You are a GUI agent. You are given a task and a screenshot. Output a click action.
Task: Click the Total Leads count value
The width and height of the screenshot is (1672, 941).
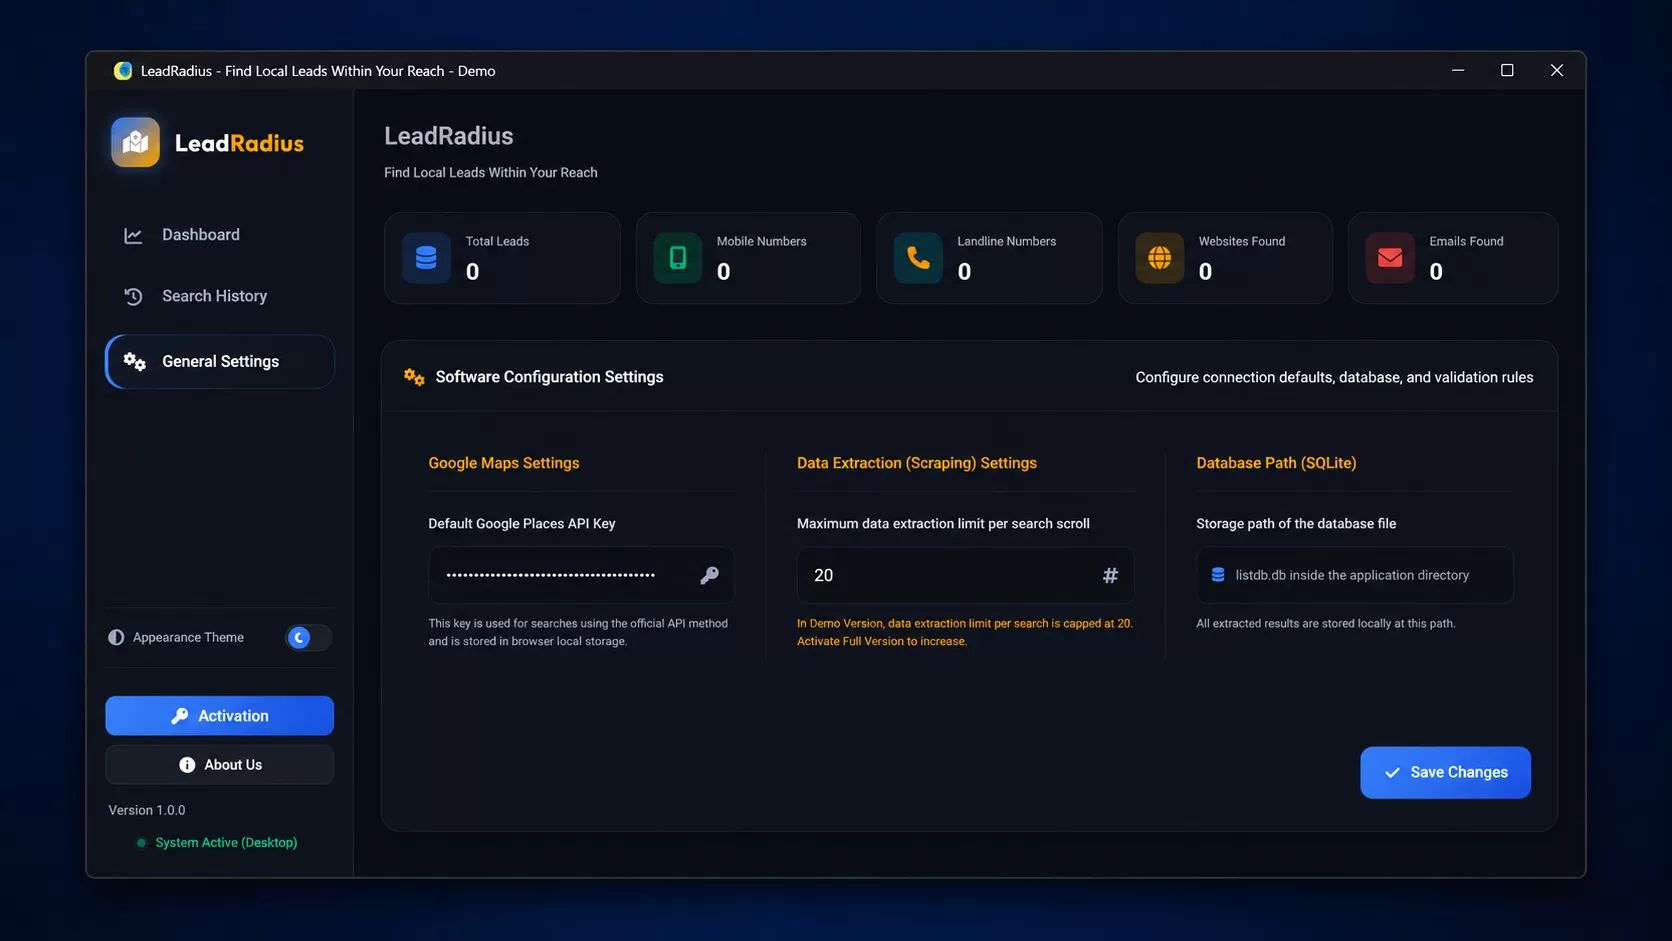[473, 272]
